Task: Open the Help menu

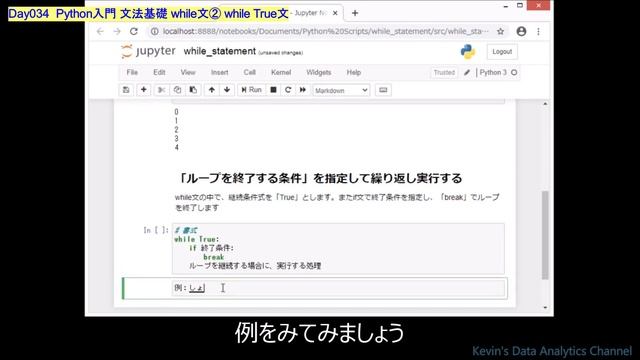Action: coord(354,72)
